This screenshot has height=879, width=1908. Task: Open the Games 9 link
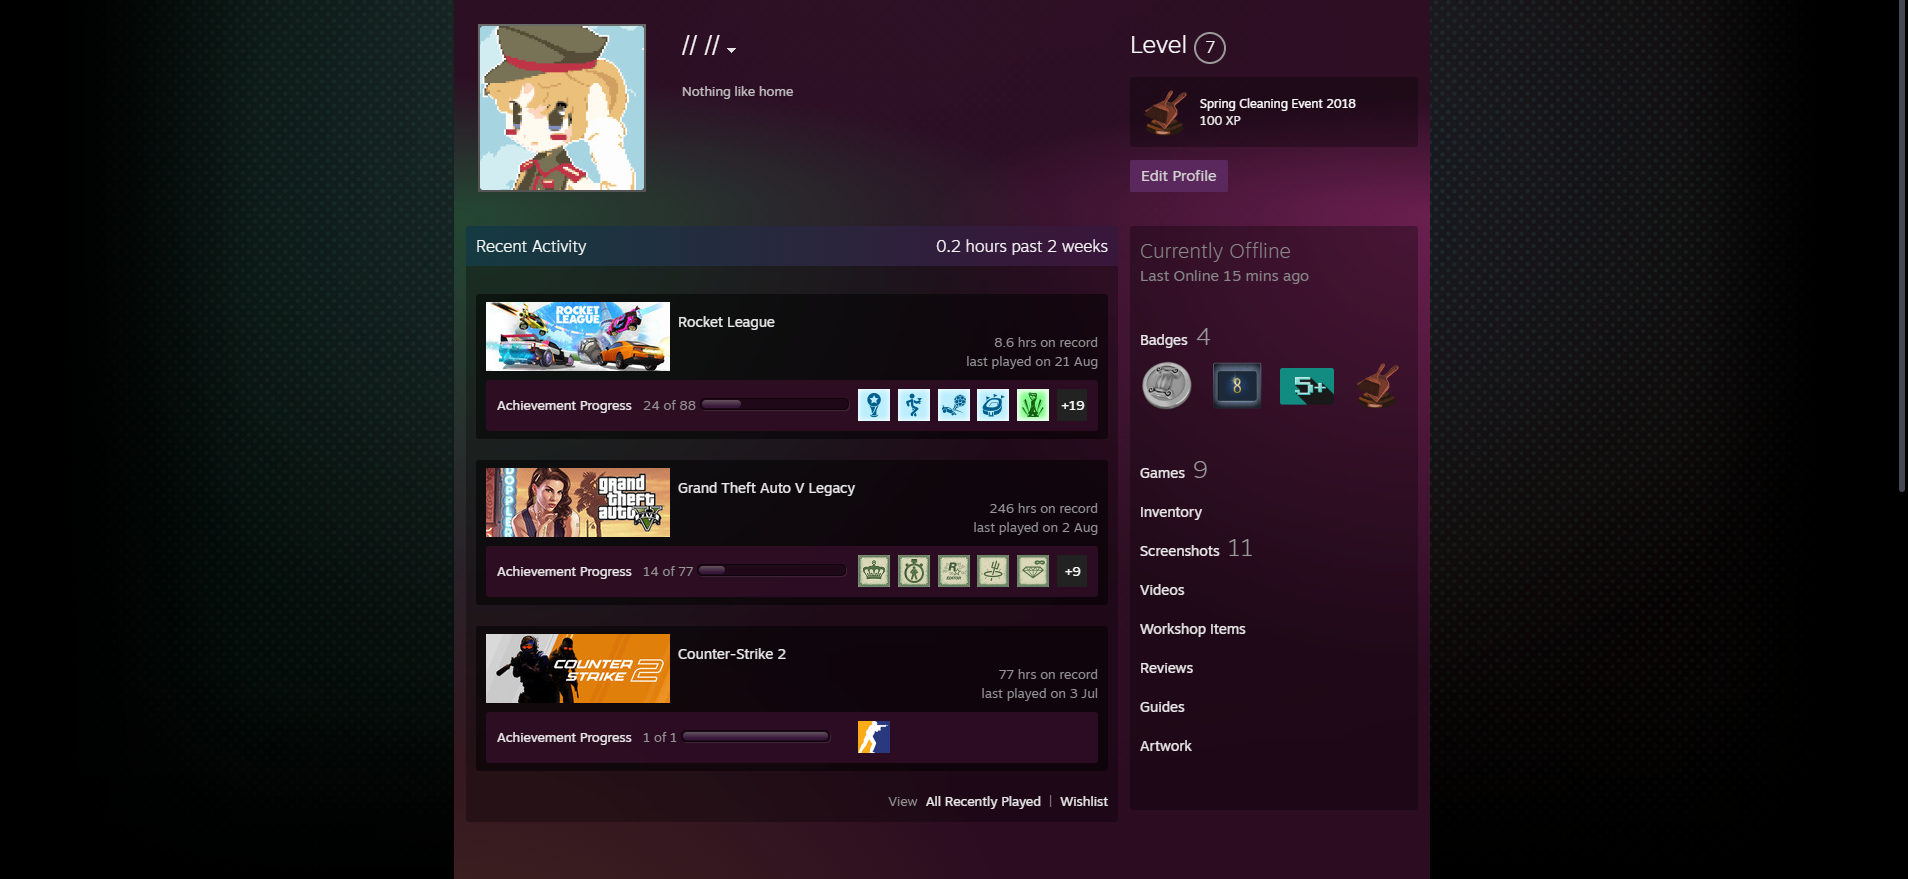(x=1173, y=471)
